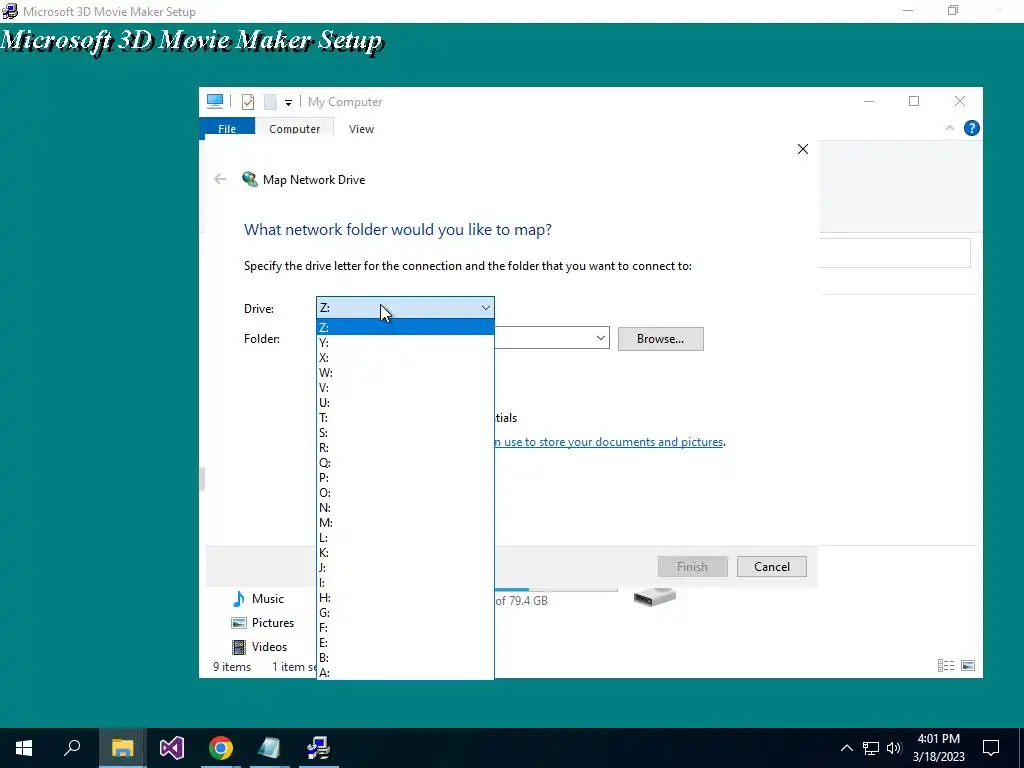The width and height of the screenshot is (1024, 768).
Task: Click the Map Network Drive back arrow
Action: pyautogui.click(x=220, y=179)
